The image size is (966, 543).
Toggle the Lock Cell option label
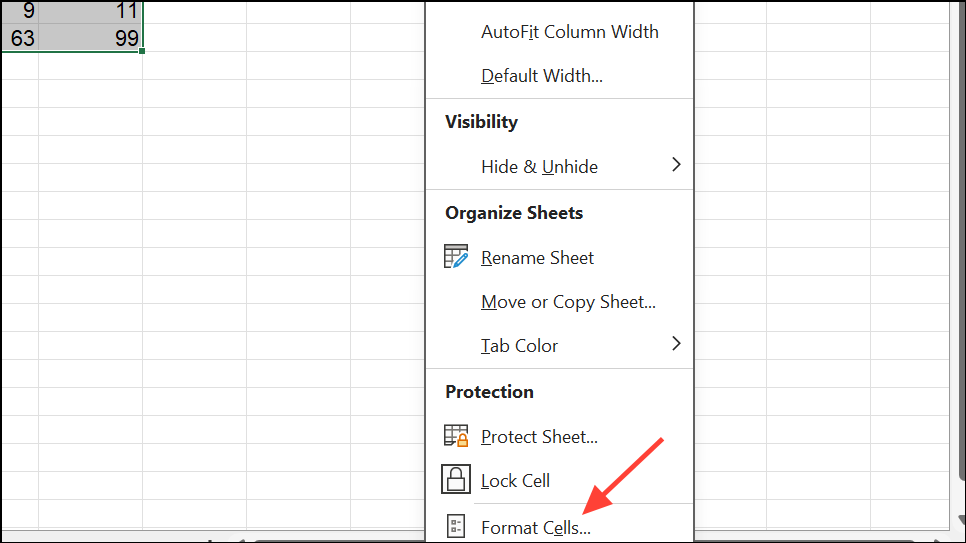(515, 481)
